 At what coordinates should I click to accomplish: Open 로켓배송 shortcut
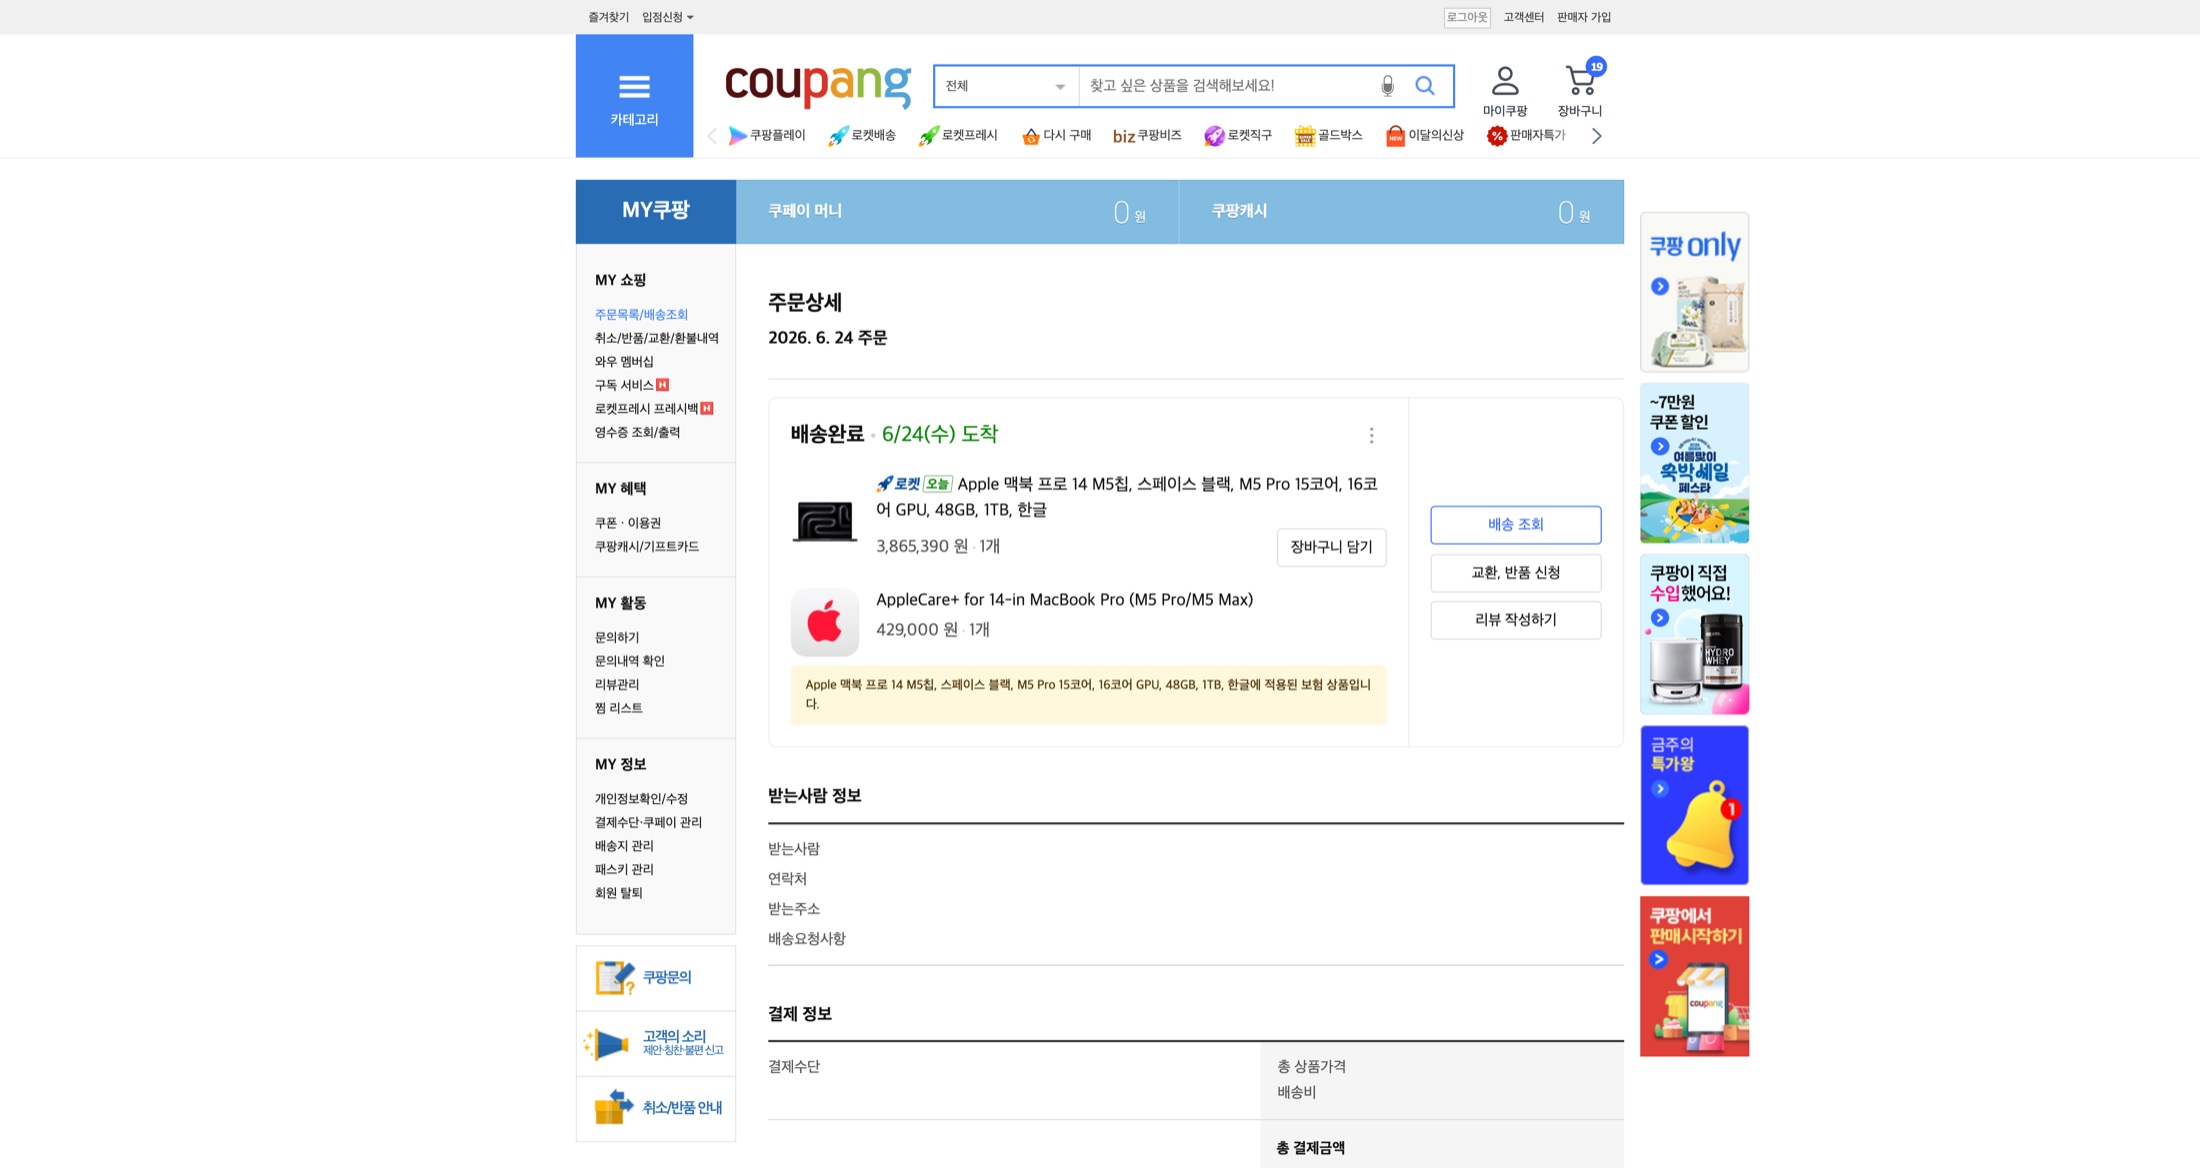coord(862,135)
